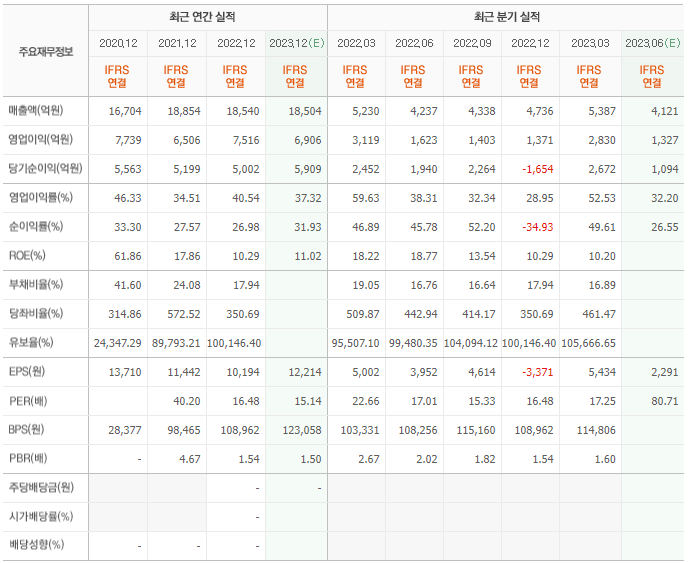Click the 2.67 quarterly PBR value

click(x=368, y=459)
